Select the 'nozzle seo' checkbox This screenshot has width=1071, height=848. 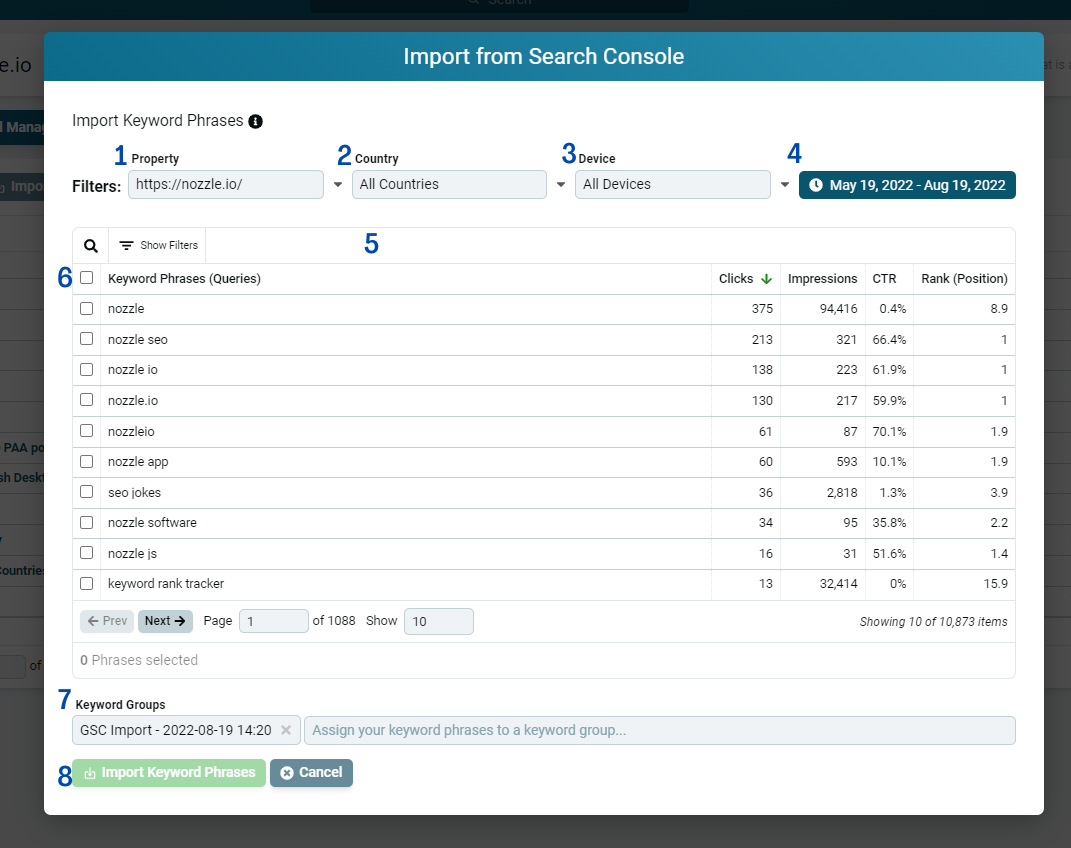coord(87,339)
